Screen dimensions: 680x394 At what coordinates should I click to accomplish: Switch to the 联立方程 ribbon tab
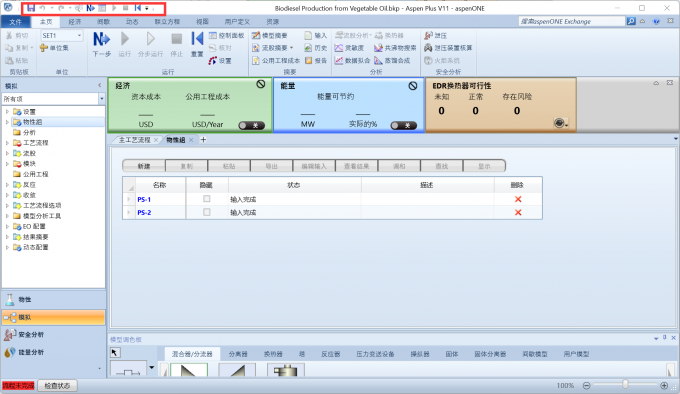point(167,22)
